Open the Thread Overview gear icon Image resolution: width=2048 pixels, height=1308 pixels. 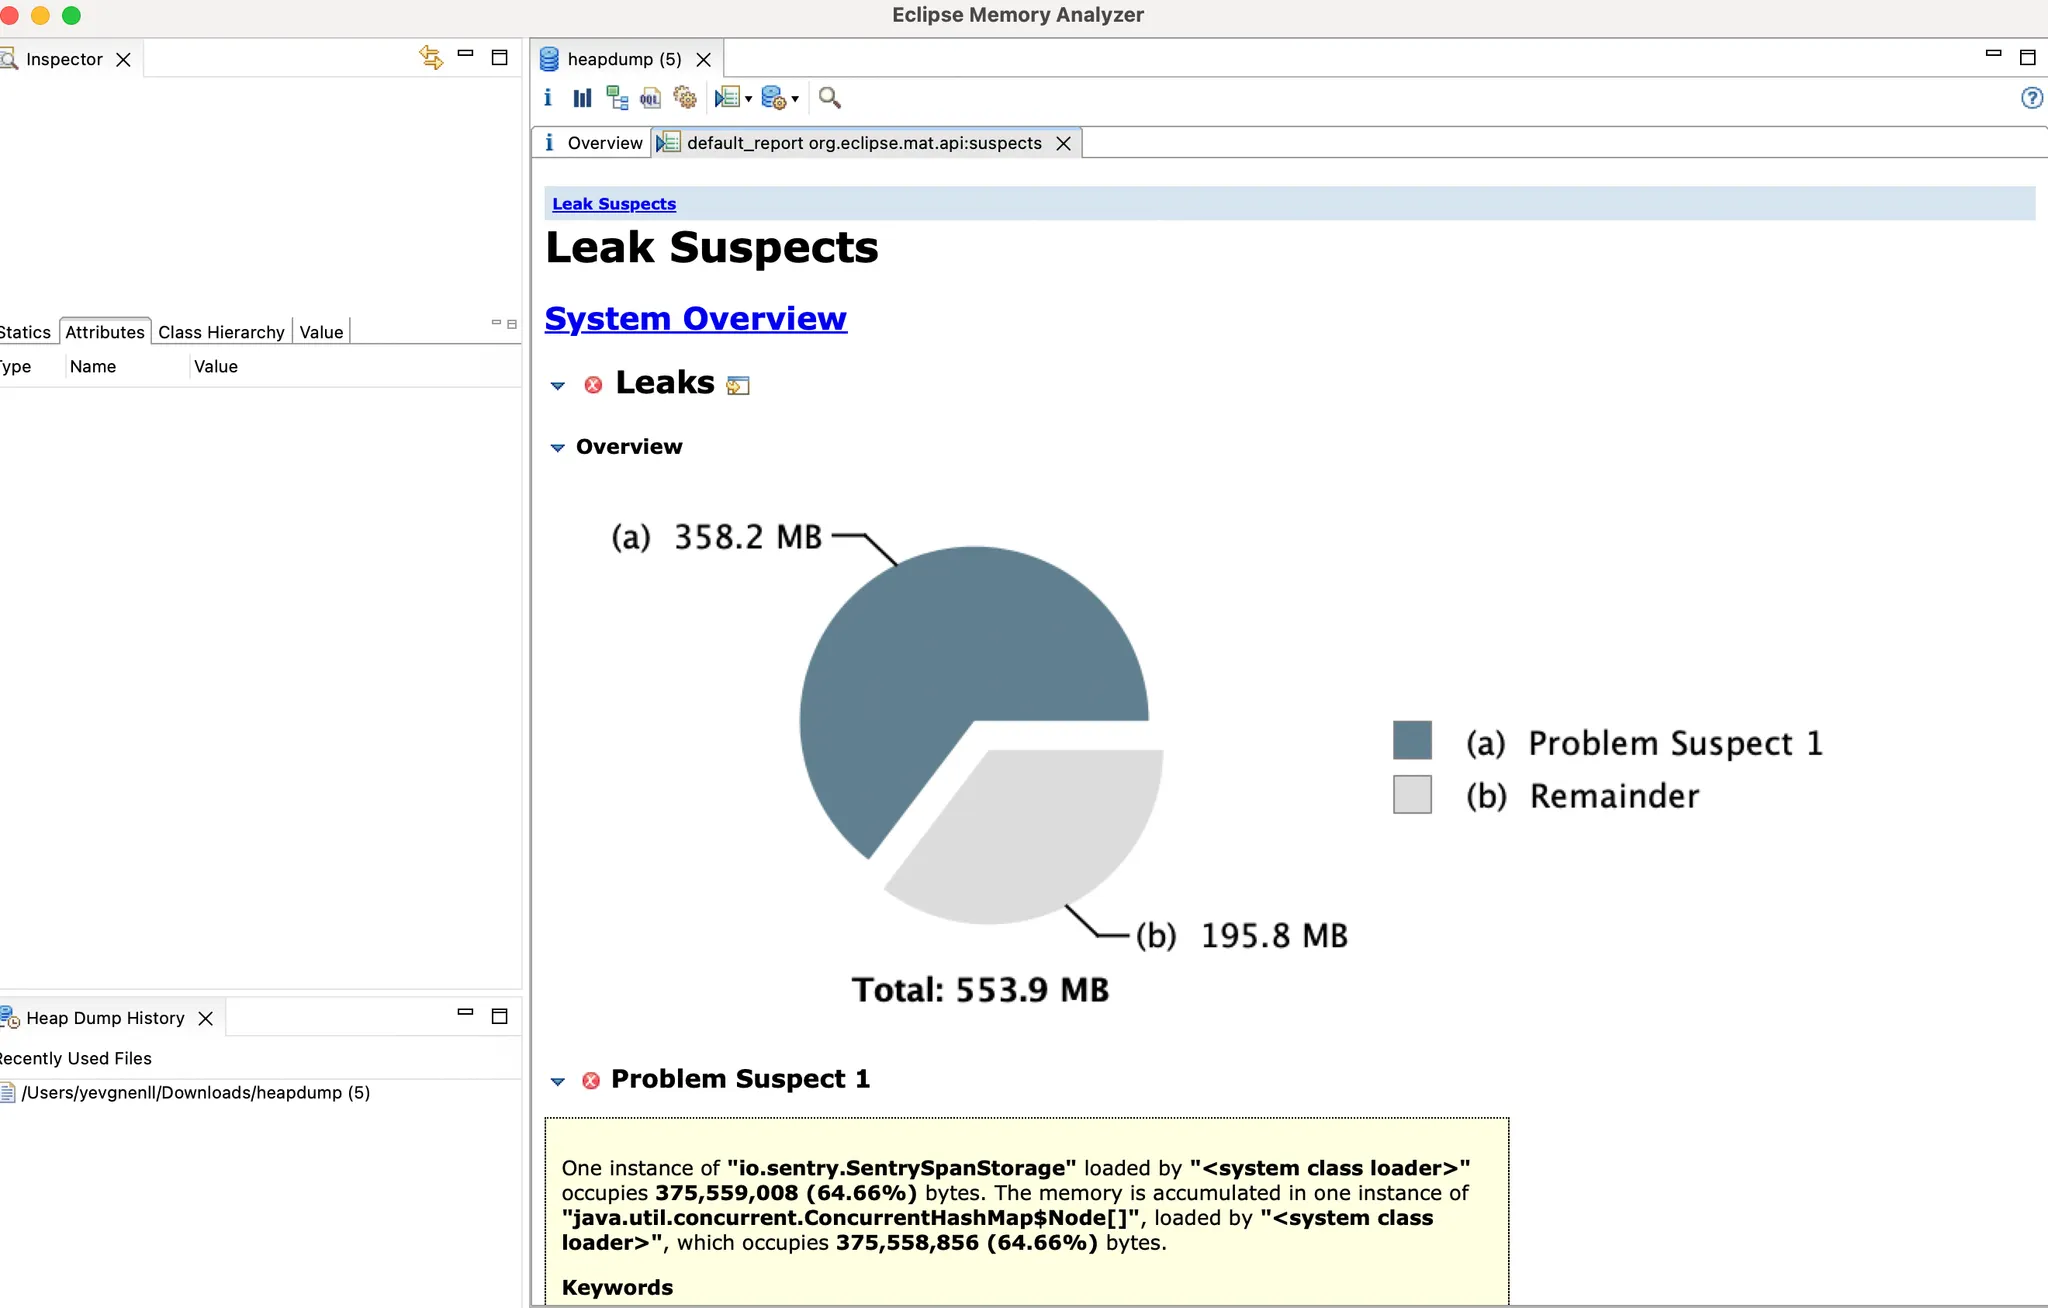coord(685,98)
